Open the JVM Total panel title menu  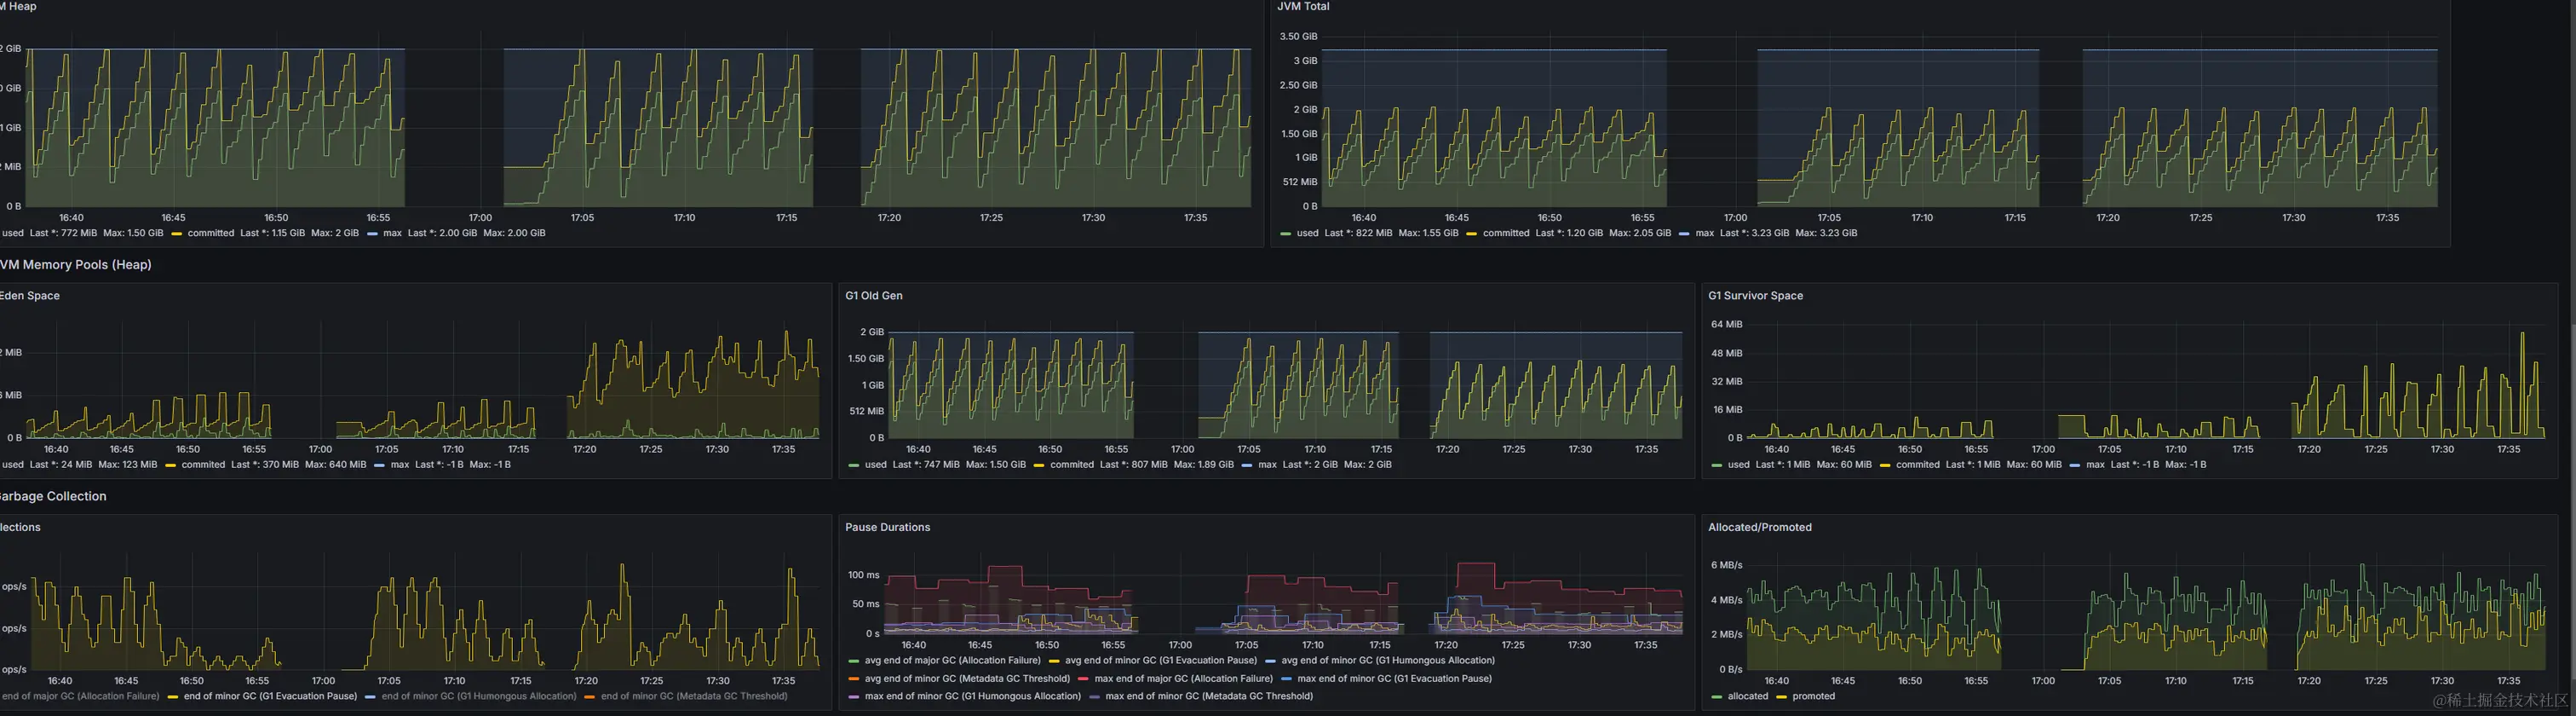pyautogui.click(x=1303, y=7)
